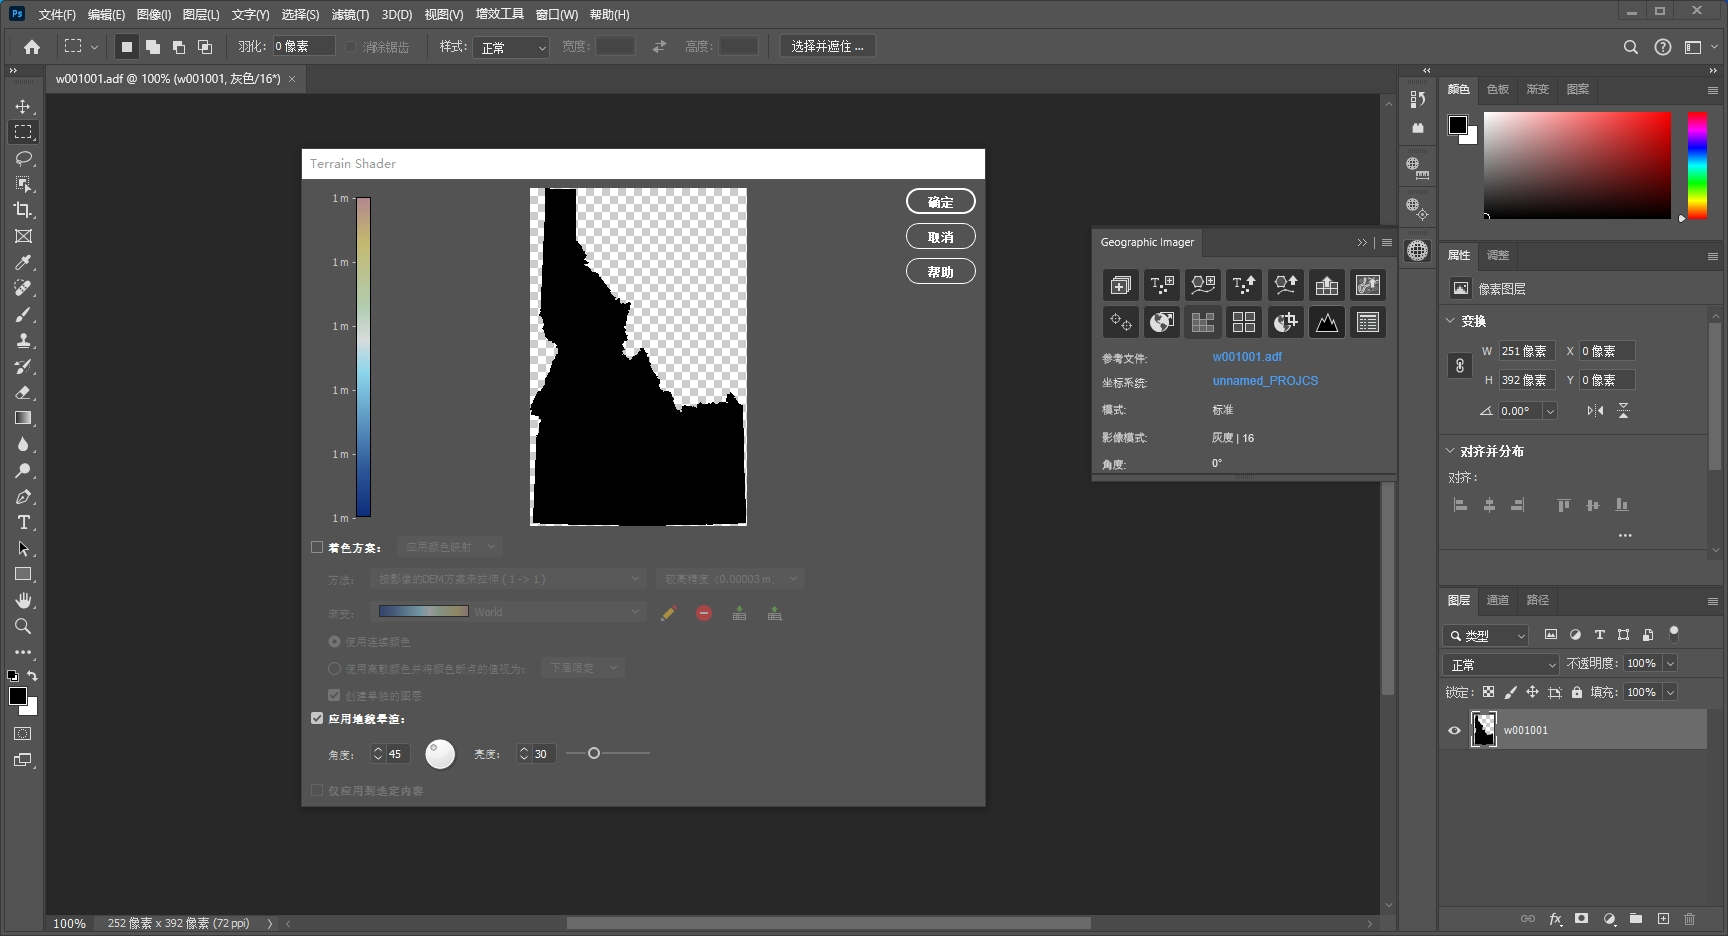1728x936 pixels.
Task: Pick a color in the red color field
Action: click(1577, 165)
